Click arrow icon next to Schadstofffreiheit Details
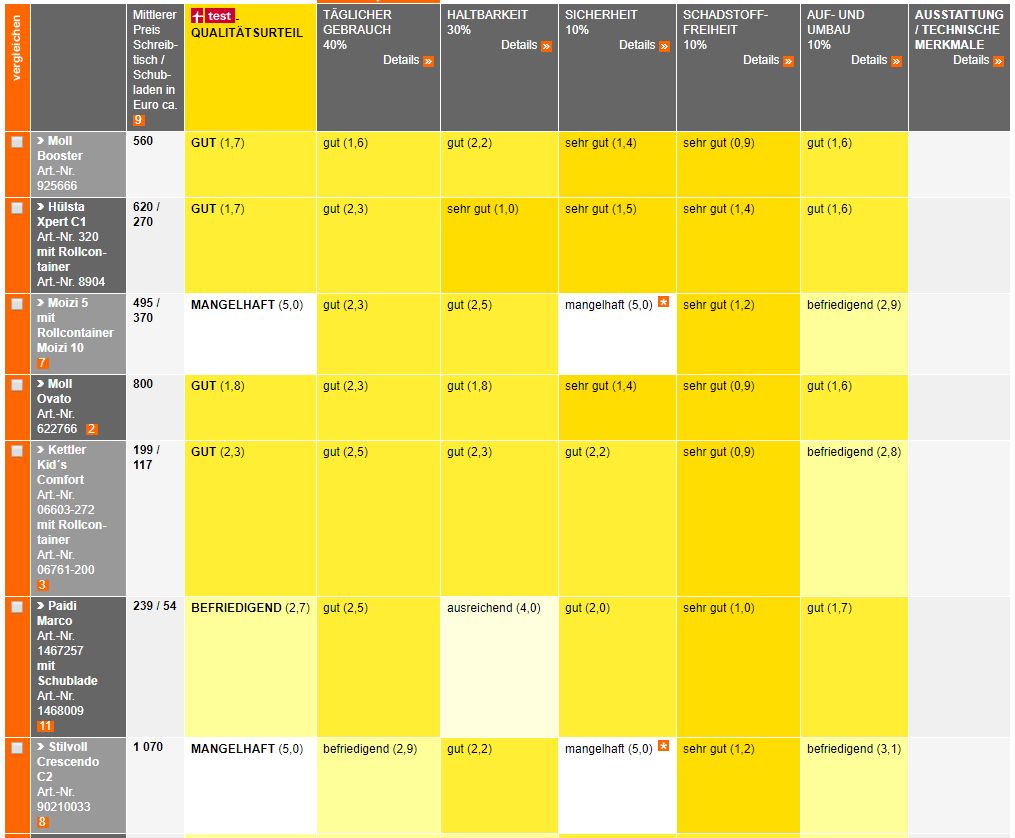This screenshot has height=838, width=1015. point(788,61)
